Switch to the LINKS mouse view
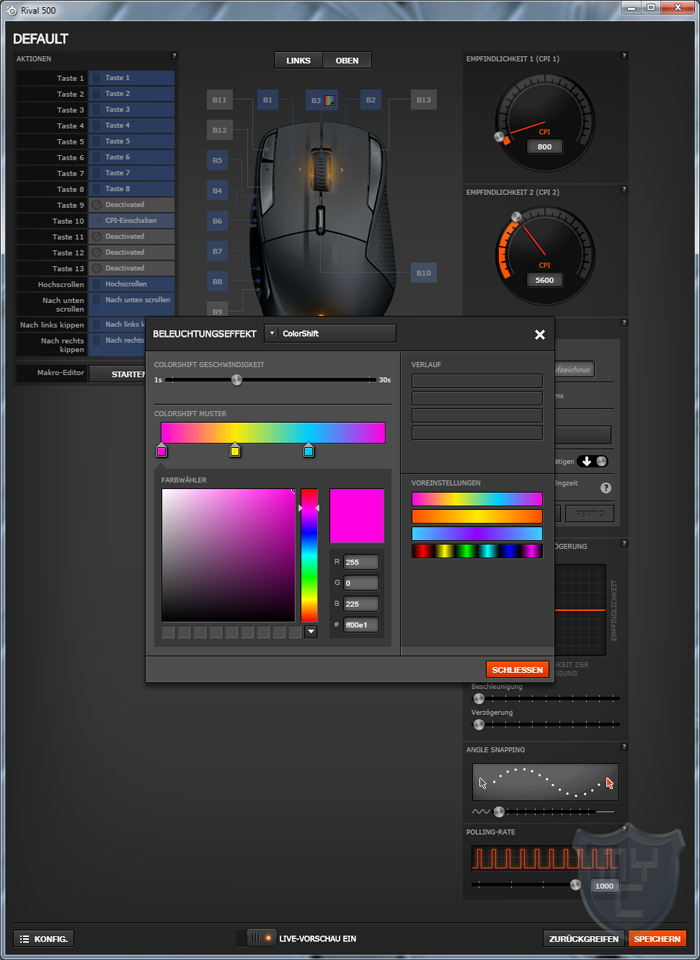Viewport: 700px width, 960px height. tap(298, 60)
